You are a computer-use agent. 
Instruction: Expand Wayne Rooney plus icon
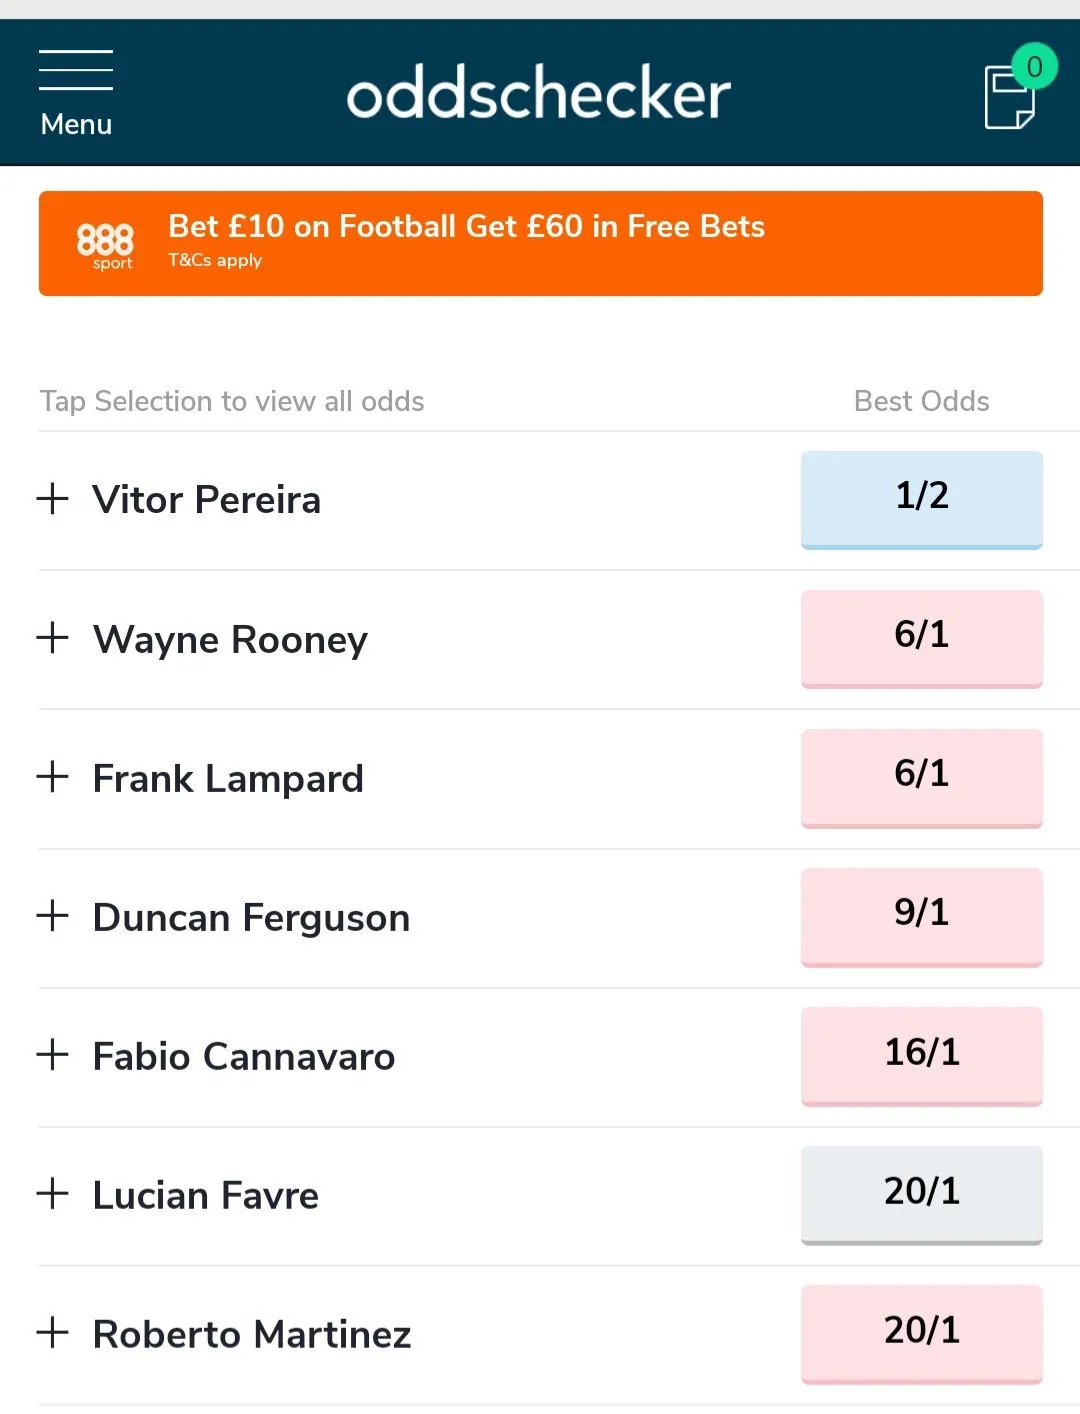53,637
